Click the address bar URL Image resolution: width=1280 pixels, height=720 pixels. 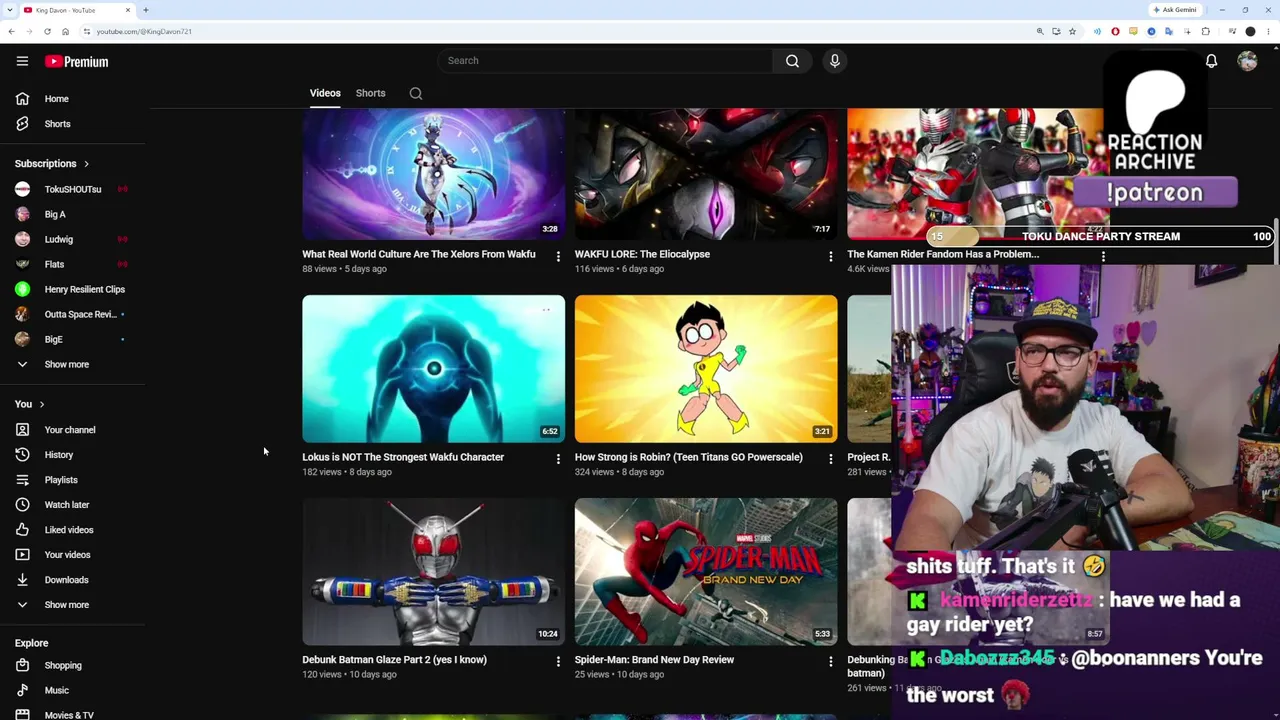point(144,31)
